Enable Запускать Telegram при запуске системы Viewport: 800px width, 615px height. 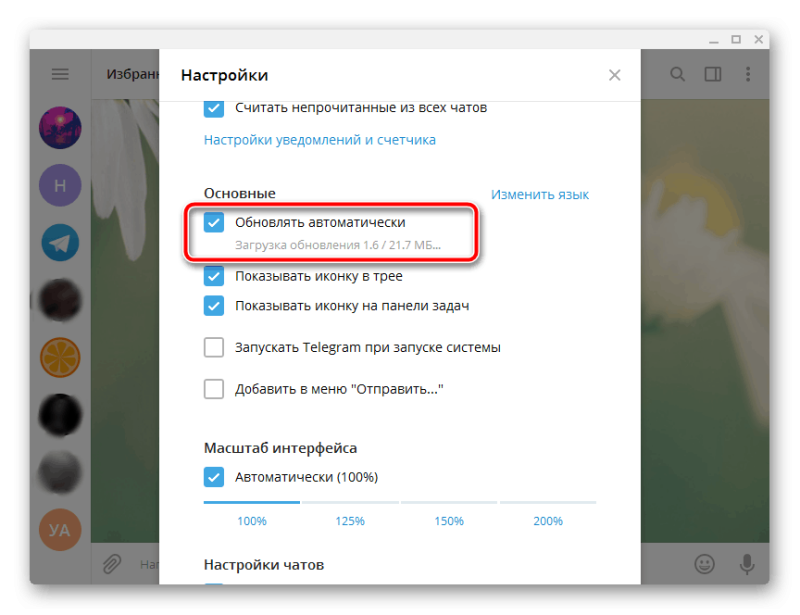[214, 348]
